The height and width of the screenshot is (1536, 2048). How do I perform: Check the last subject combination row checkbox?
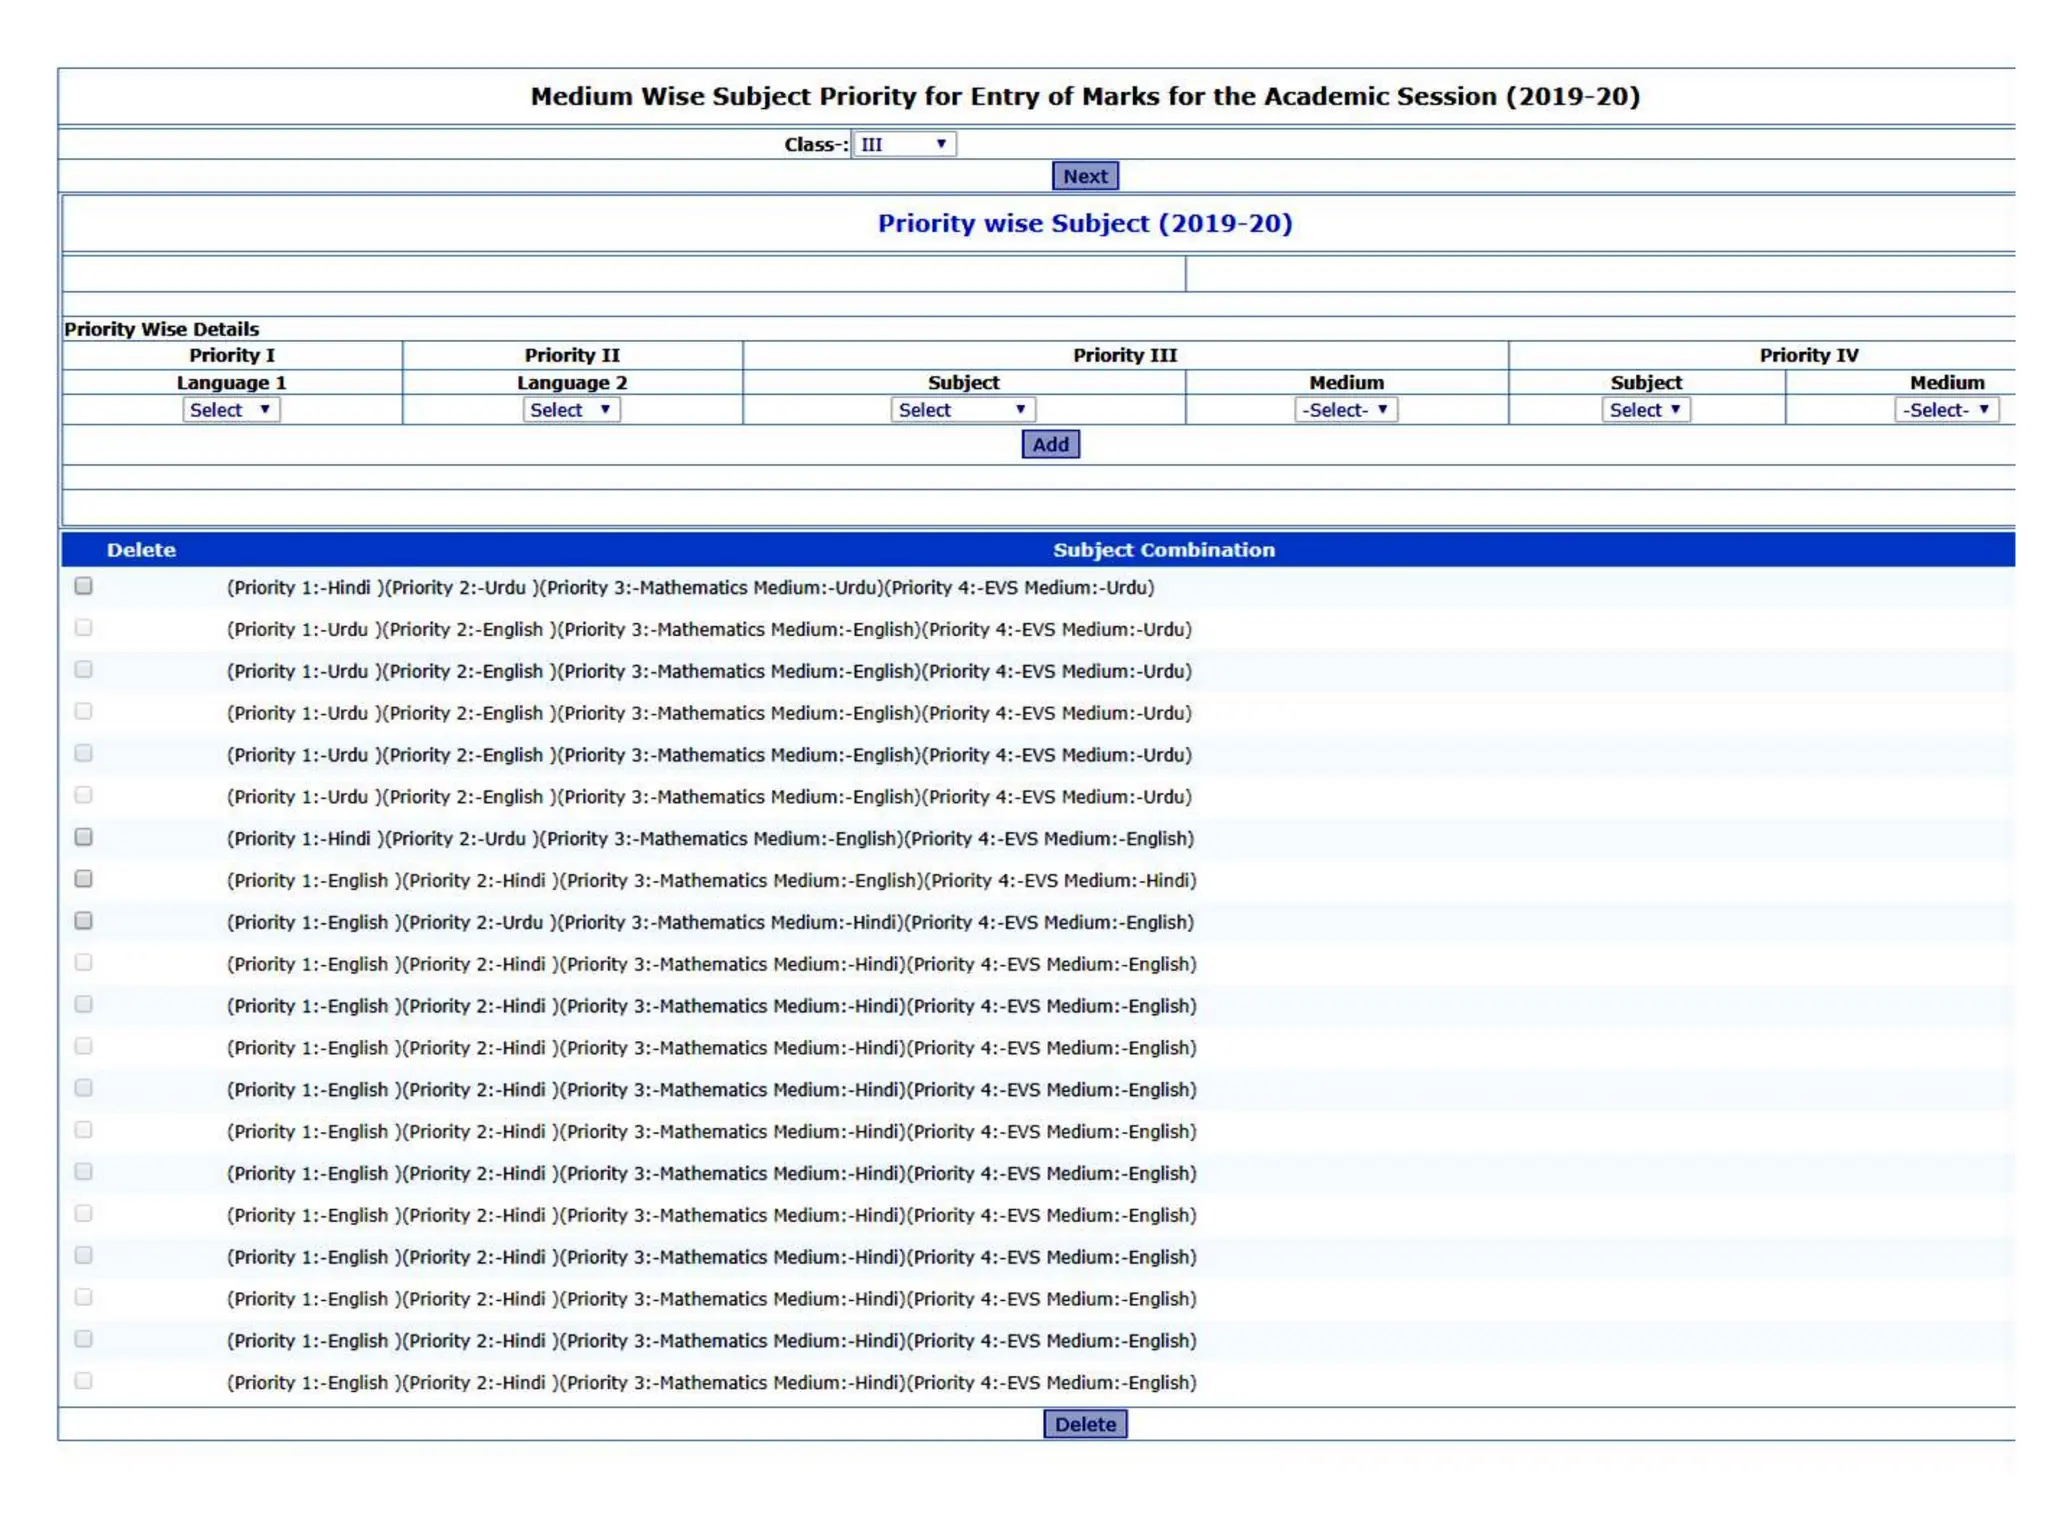pyautogui.click(x=84, y=1382)
